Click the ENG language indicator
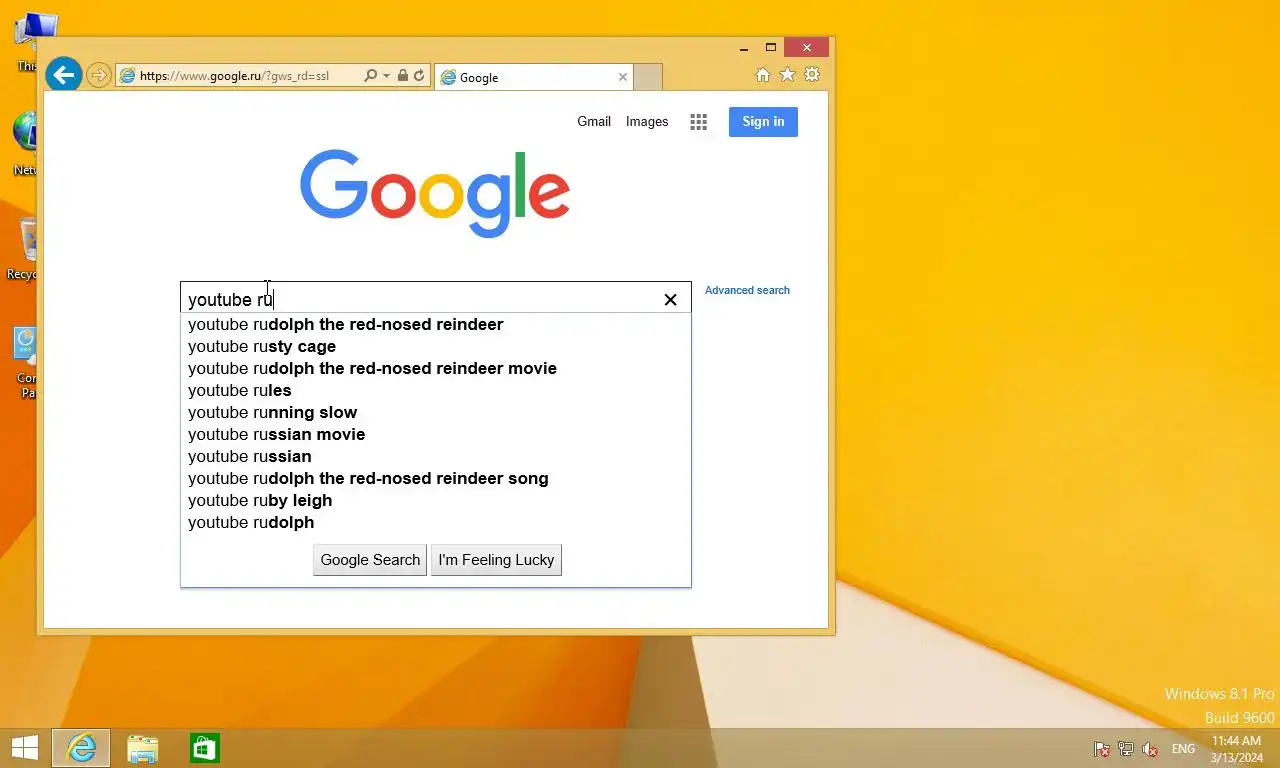Image resolution: width=1280 pixels, height=768 pixels. [x=1183, y=749]
